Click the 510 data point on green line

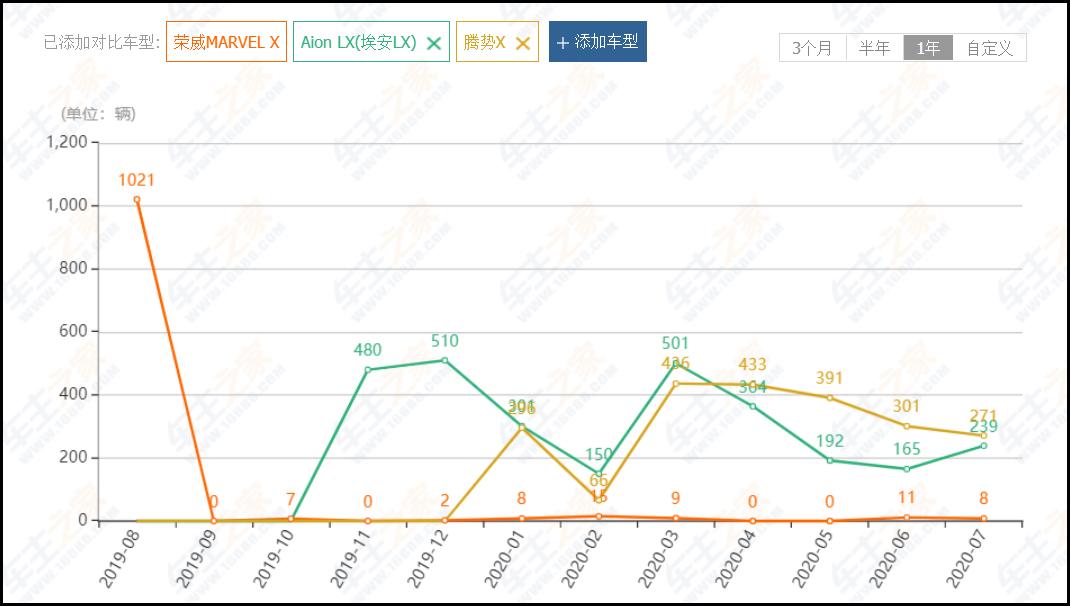(443, 358)
